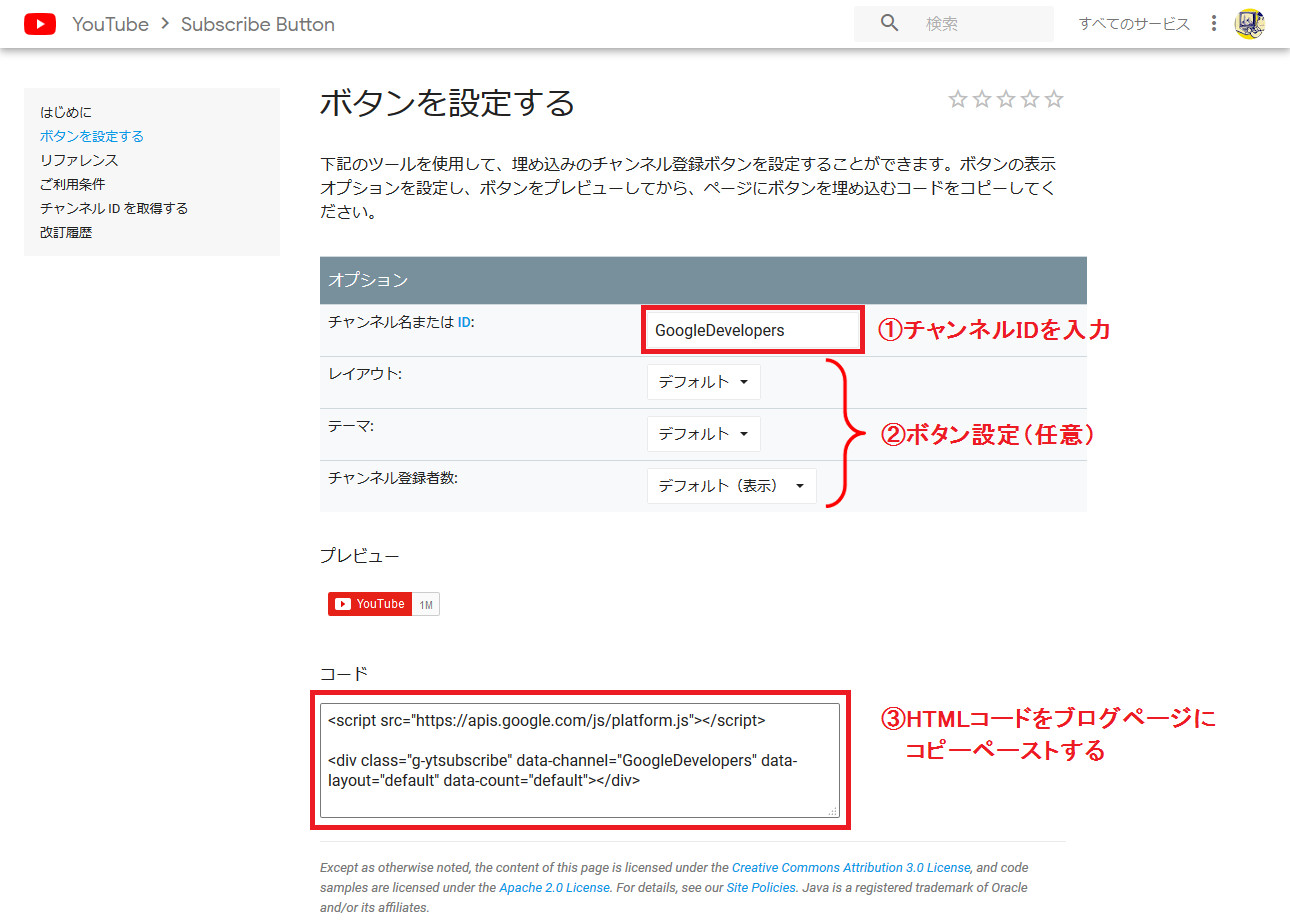Click the オプション table header
The height and width of the screenshot is (920, 1290).
[x=703, y=280]
